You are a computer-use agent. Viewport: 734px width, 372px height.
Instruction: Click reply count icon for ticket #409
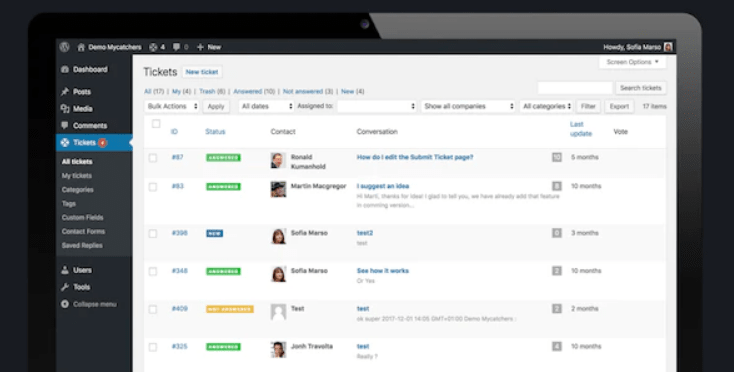(557, 309)
